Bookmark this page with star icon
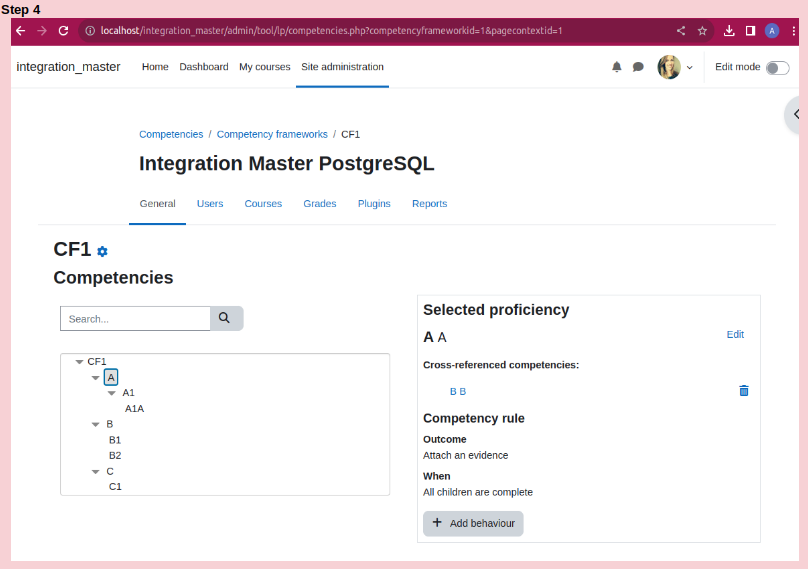Image resolution: width=808 pixels, height=569 pixels. click(x=702, y=31)
